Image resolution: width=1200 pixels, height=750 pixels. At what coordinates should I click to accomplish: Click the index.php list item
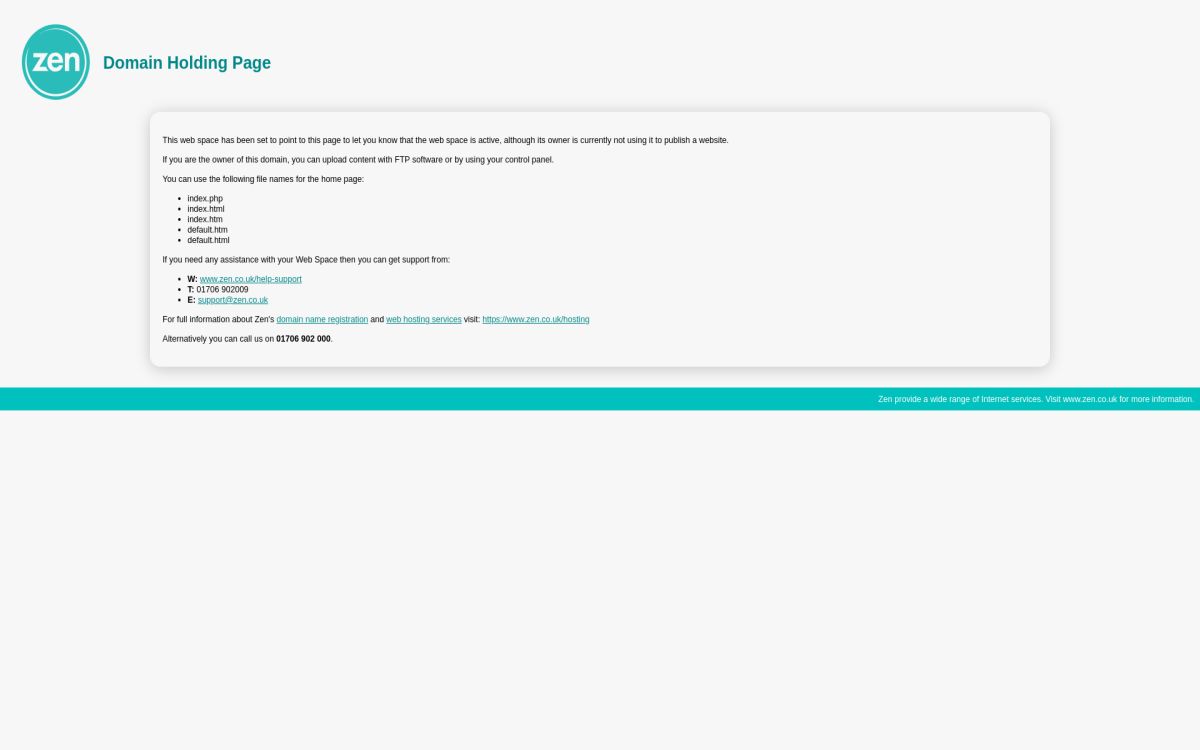coord(205,199)
